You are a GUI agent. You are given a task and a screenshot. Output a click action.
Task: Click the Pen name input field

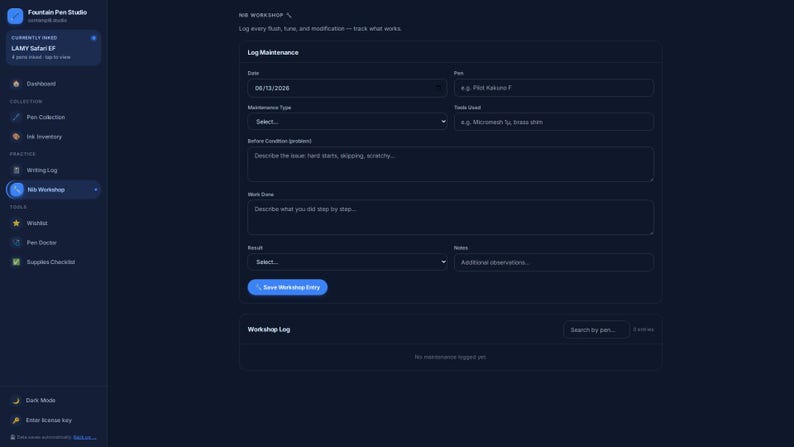click(553, 88)
